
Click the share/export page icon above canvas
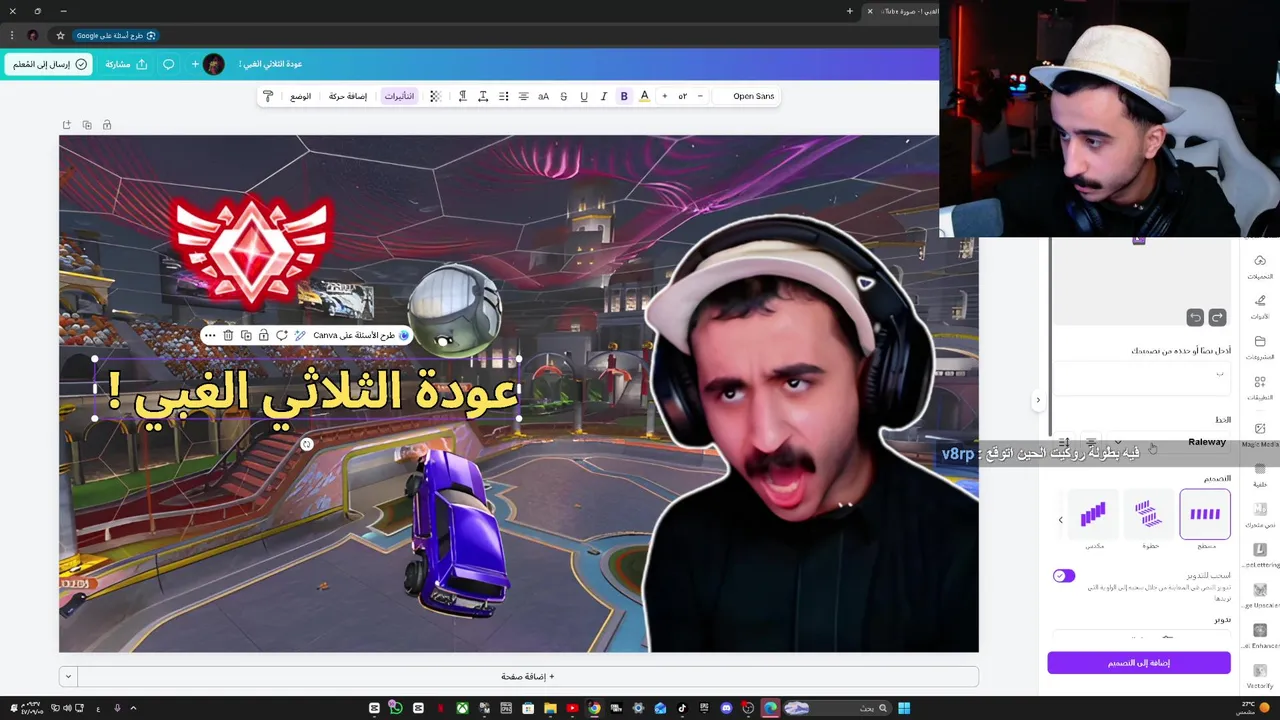coord(67,125)
